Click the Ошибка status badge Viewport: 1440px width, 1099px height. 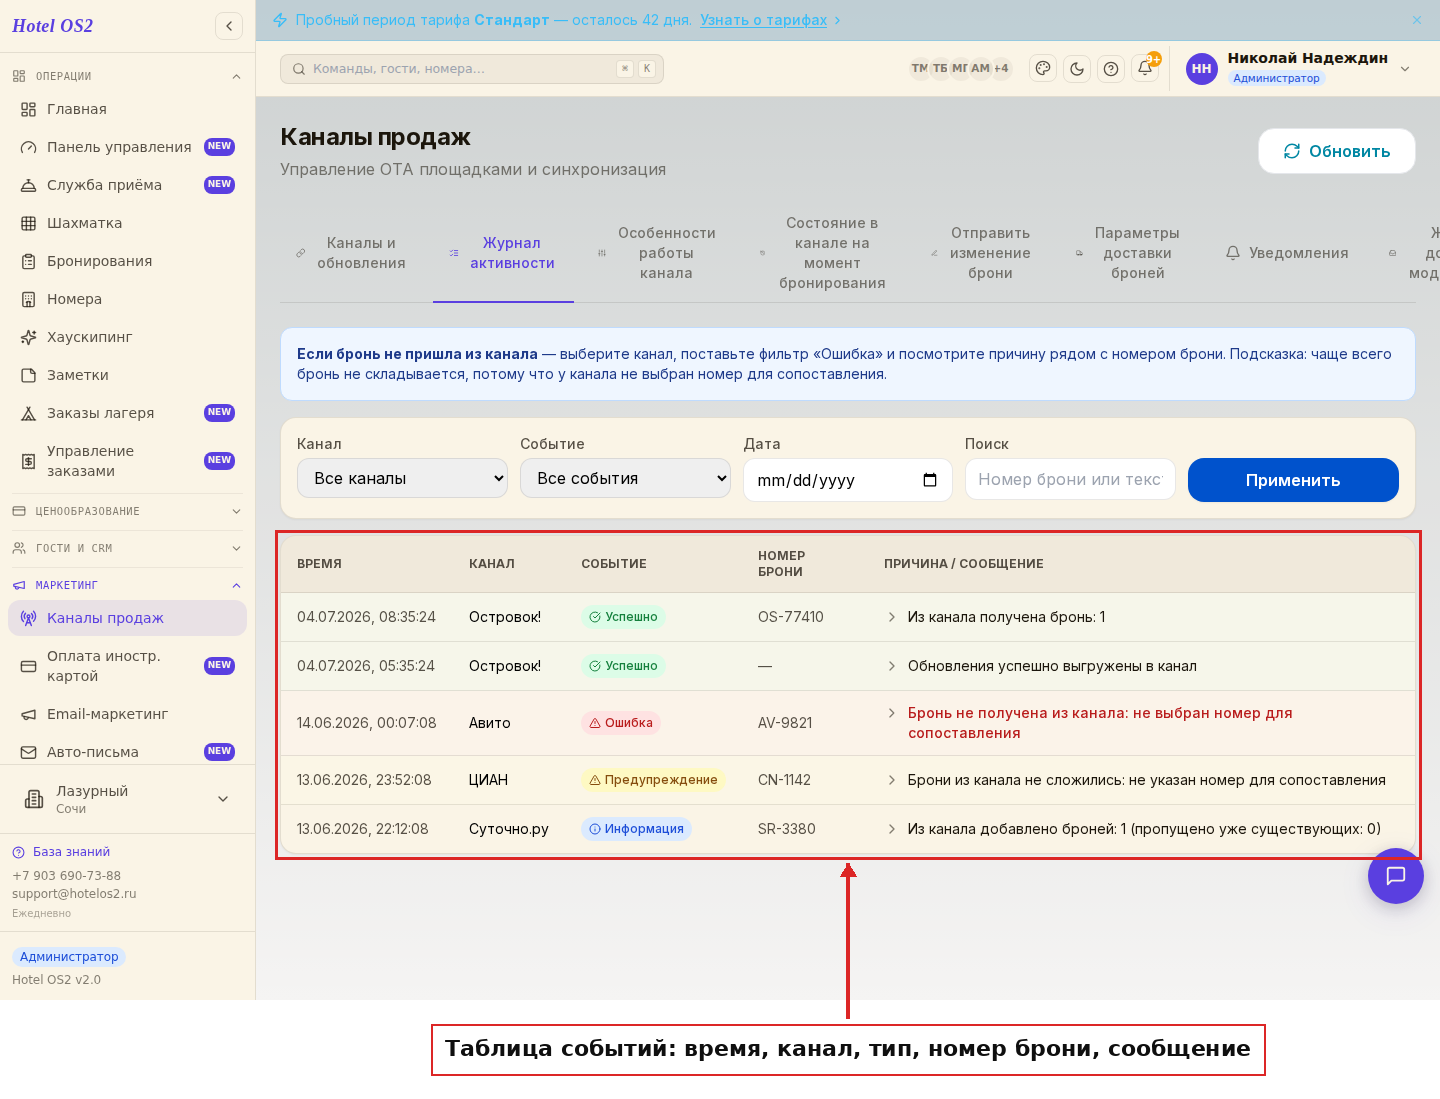click(621, 723)
